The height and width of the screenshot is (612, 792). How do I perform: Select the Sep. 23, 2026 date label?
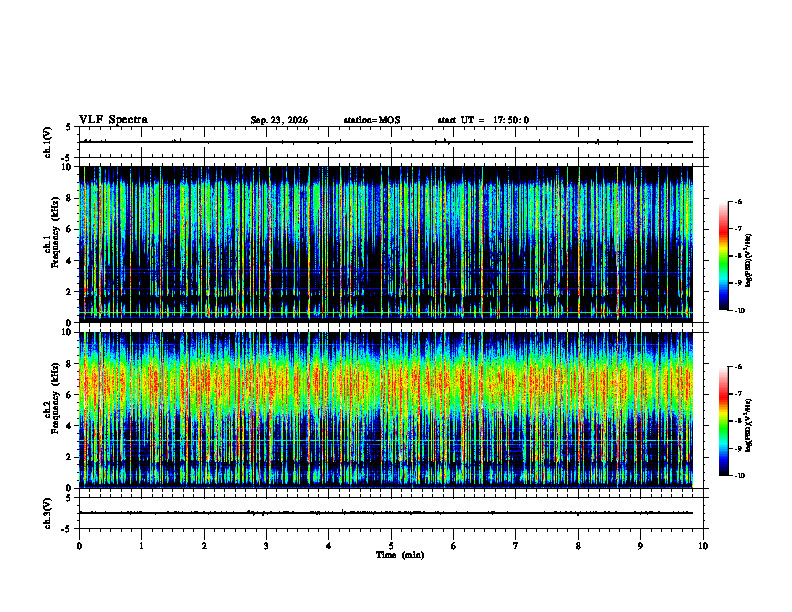[x=279, y=120]
